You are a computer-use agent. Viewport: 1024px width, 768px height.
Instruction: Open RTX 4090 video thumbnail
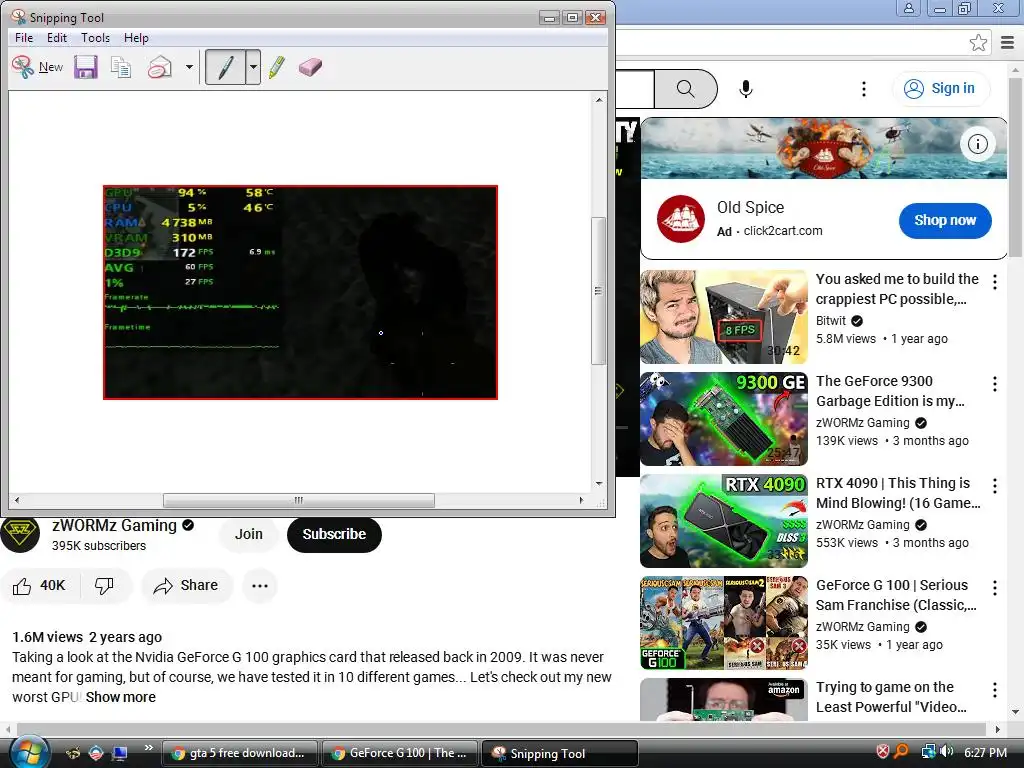724,520
